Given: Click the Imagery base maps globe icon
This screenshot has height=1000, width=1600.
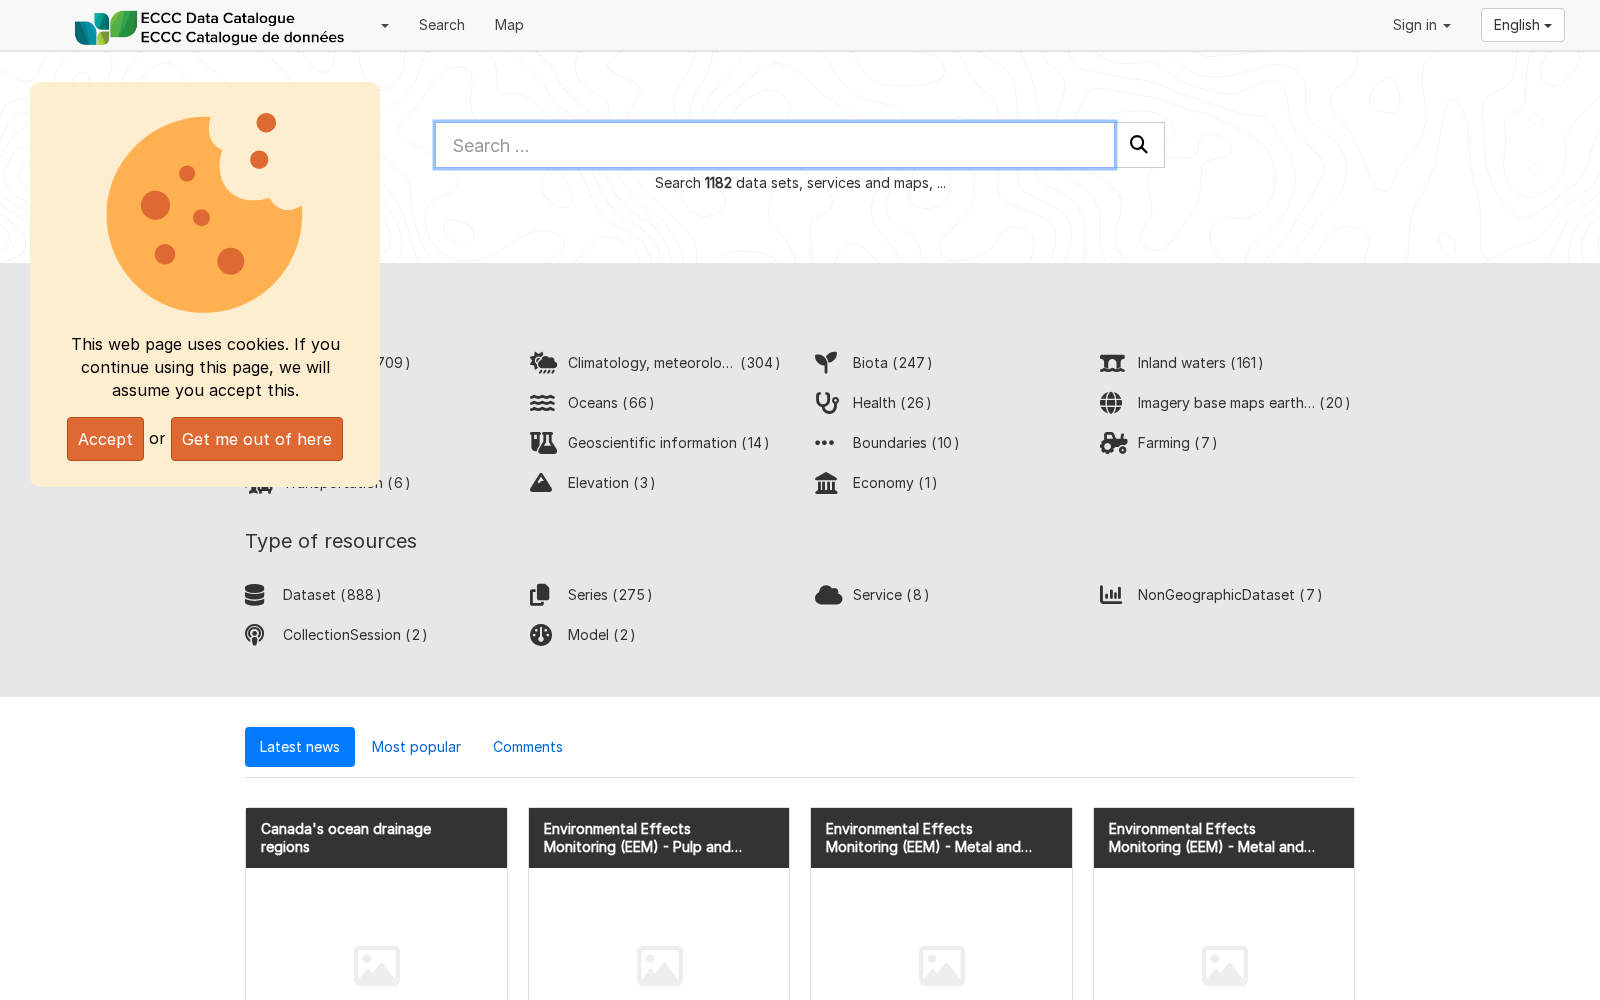Looking at the screenshot, I should [x=1111, y=403].
